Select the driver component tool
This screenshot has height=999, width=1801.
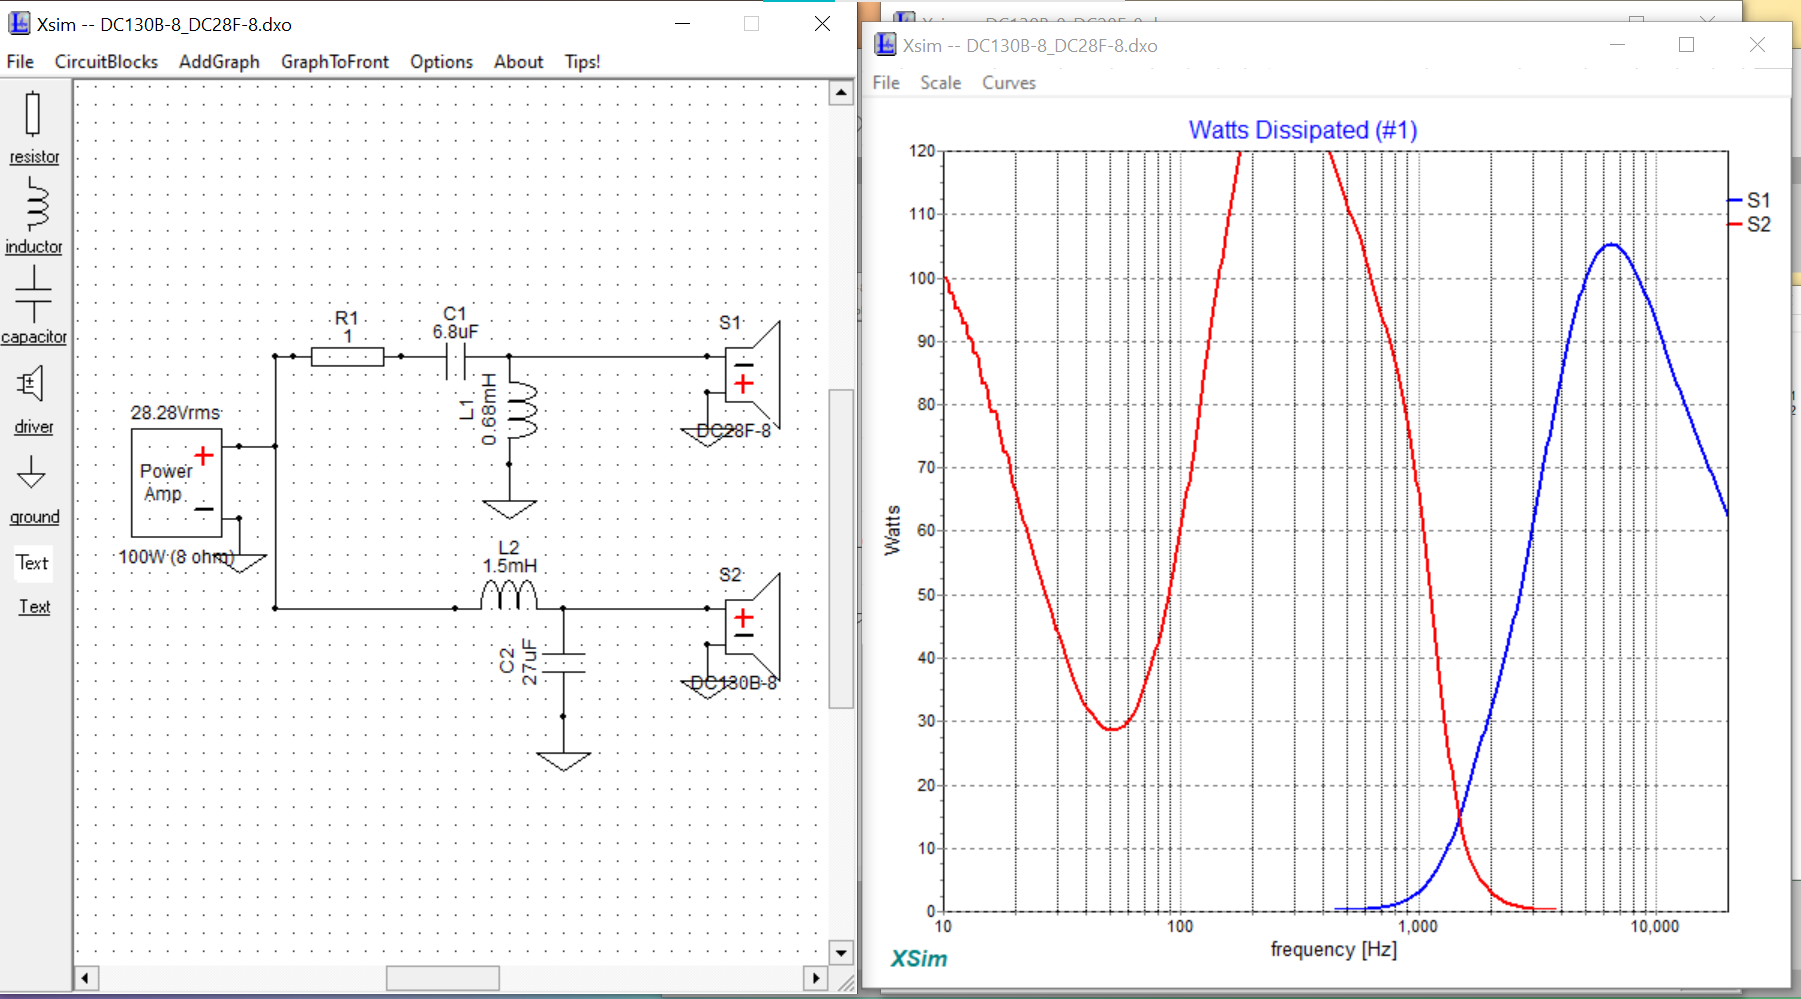coord(33,399)
